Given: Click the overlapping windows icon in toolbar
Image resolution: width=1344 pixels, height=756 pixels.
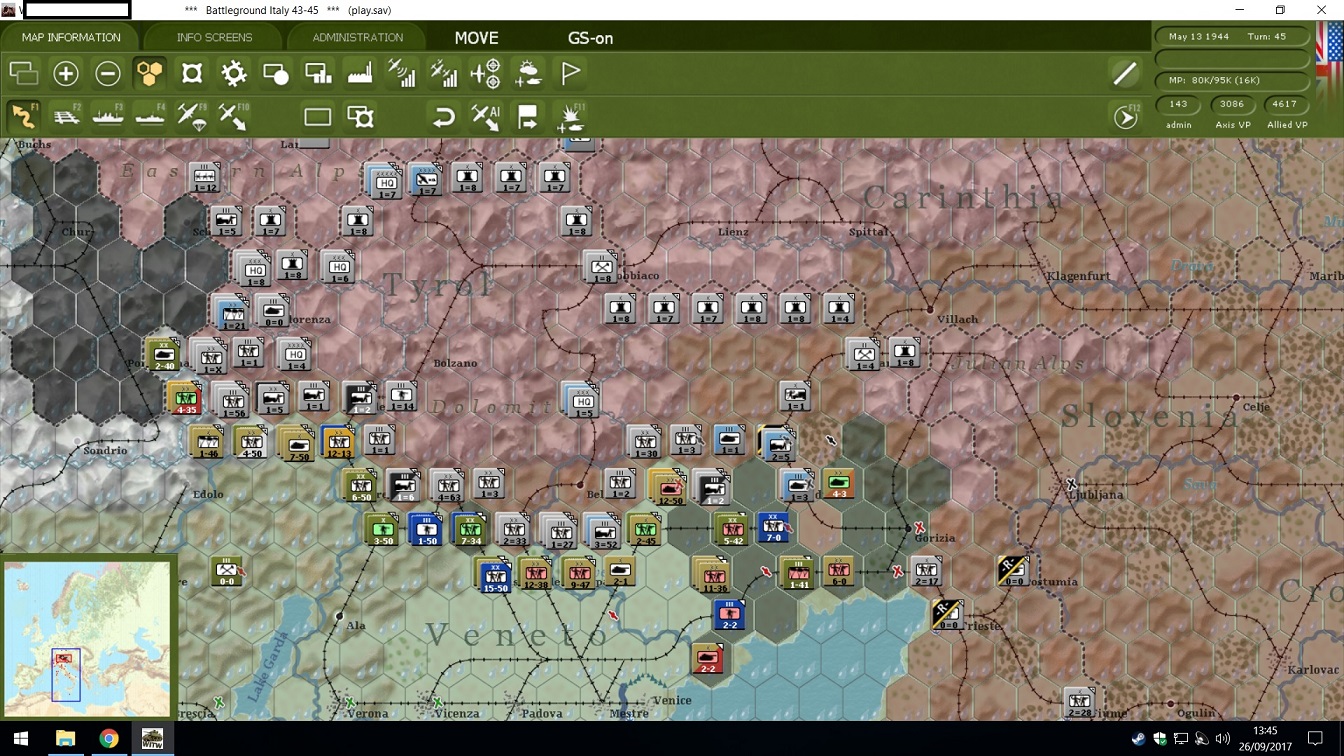Looking at the screenshot, I should [x=24, y=73].
